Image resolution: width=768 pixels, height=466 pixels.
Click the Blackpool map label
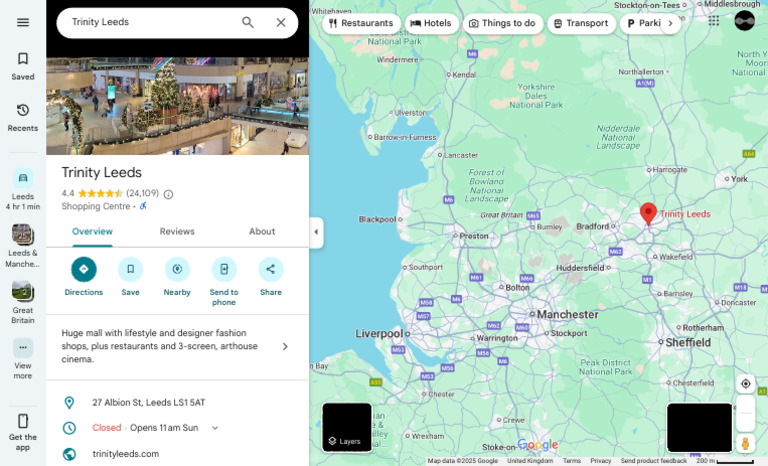(x=377, y=219)
